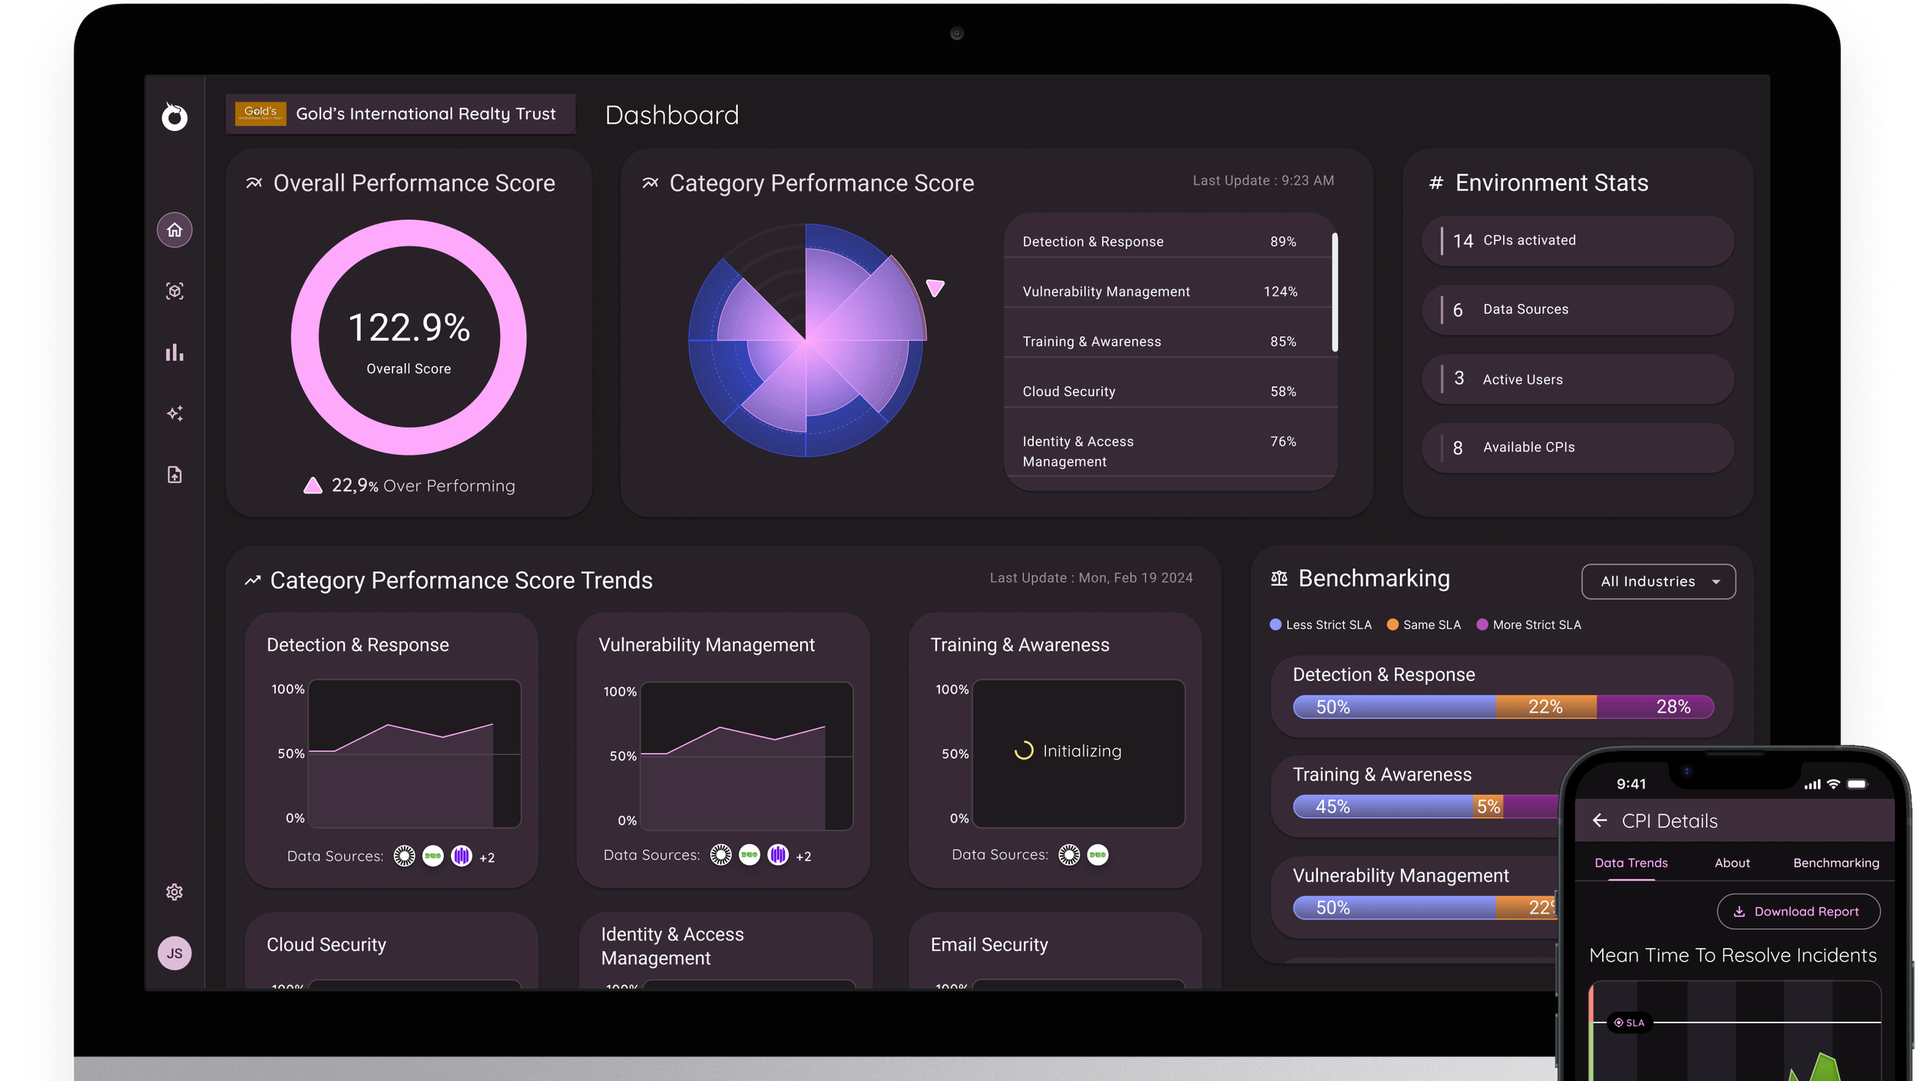The height and width of the screenshot is (1081, 1920).
Task: Click the Initializing spinner in Training & Awareness
Action: point(1024,751)
